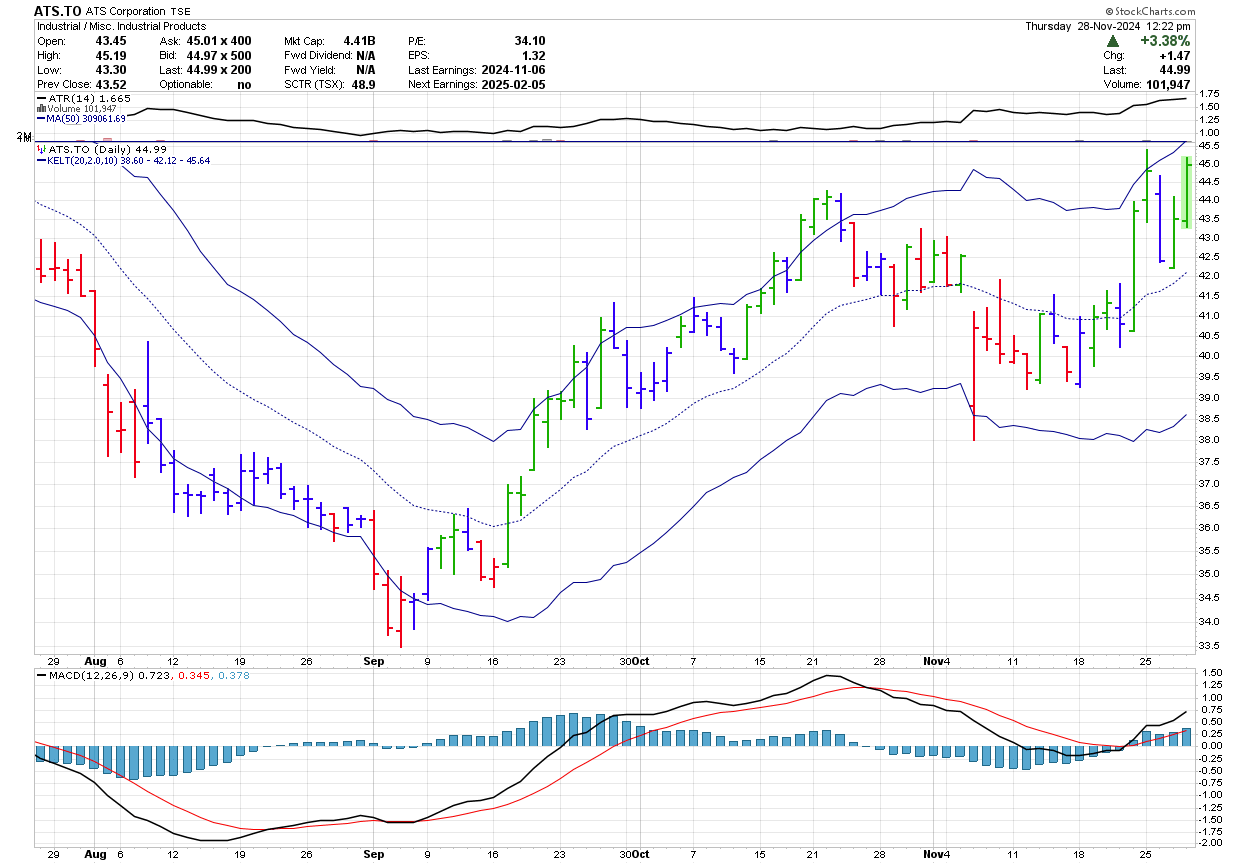Screen dimensions: 1240x864
Task: Click the Next Earnings date 2025-02-05
Action: click(x=513, y=84)
